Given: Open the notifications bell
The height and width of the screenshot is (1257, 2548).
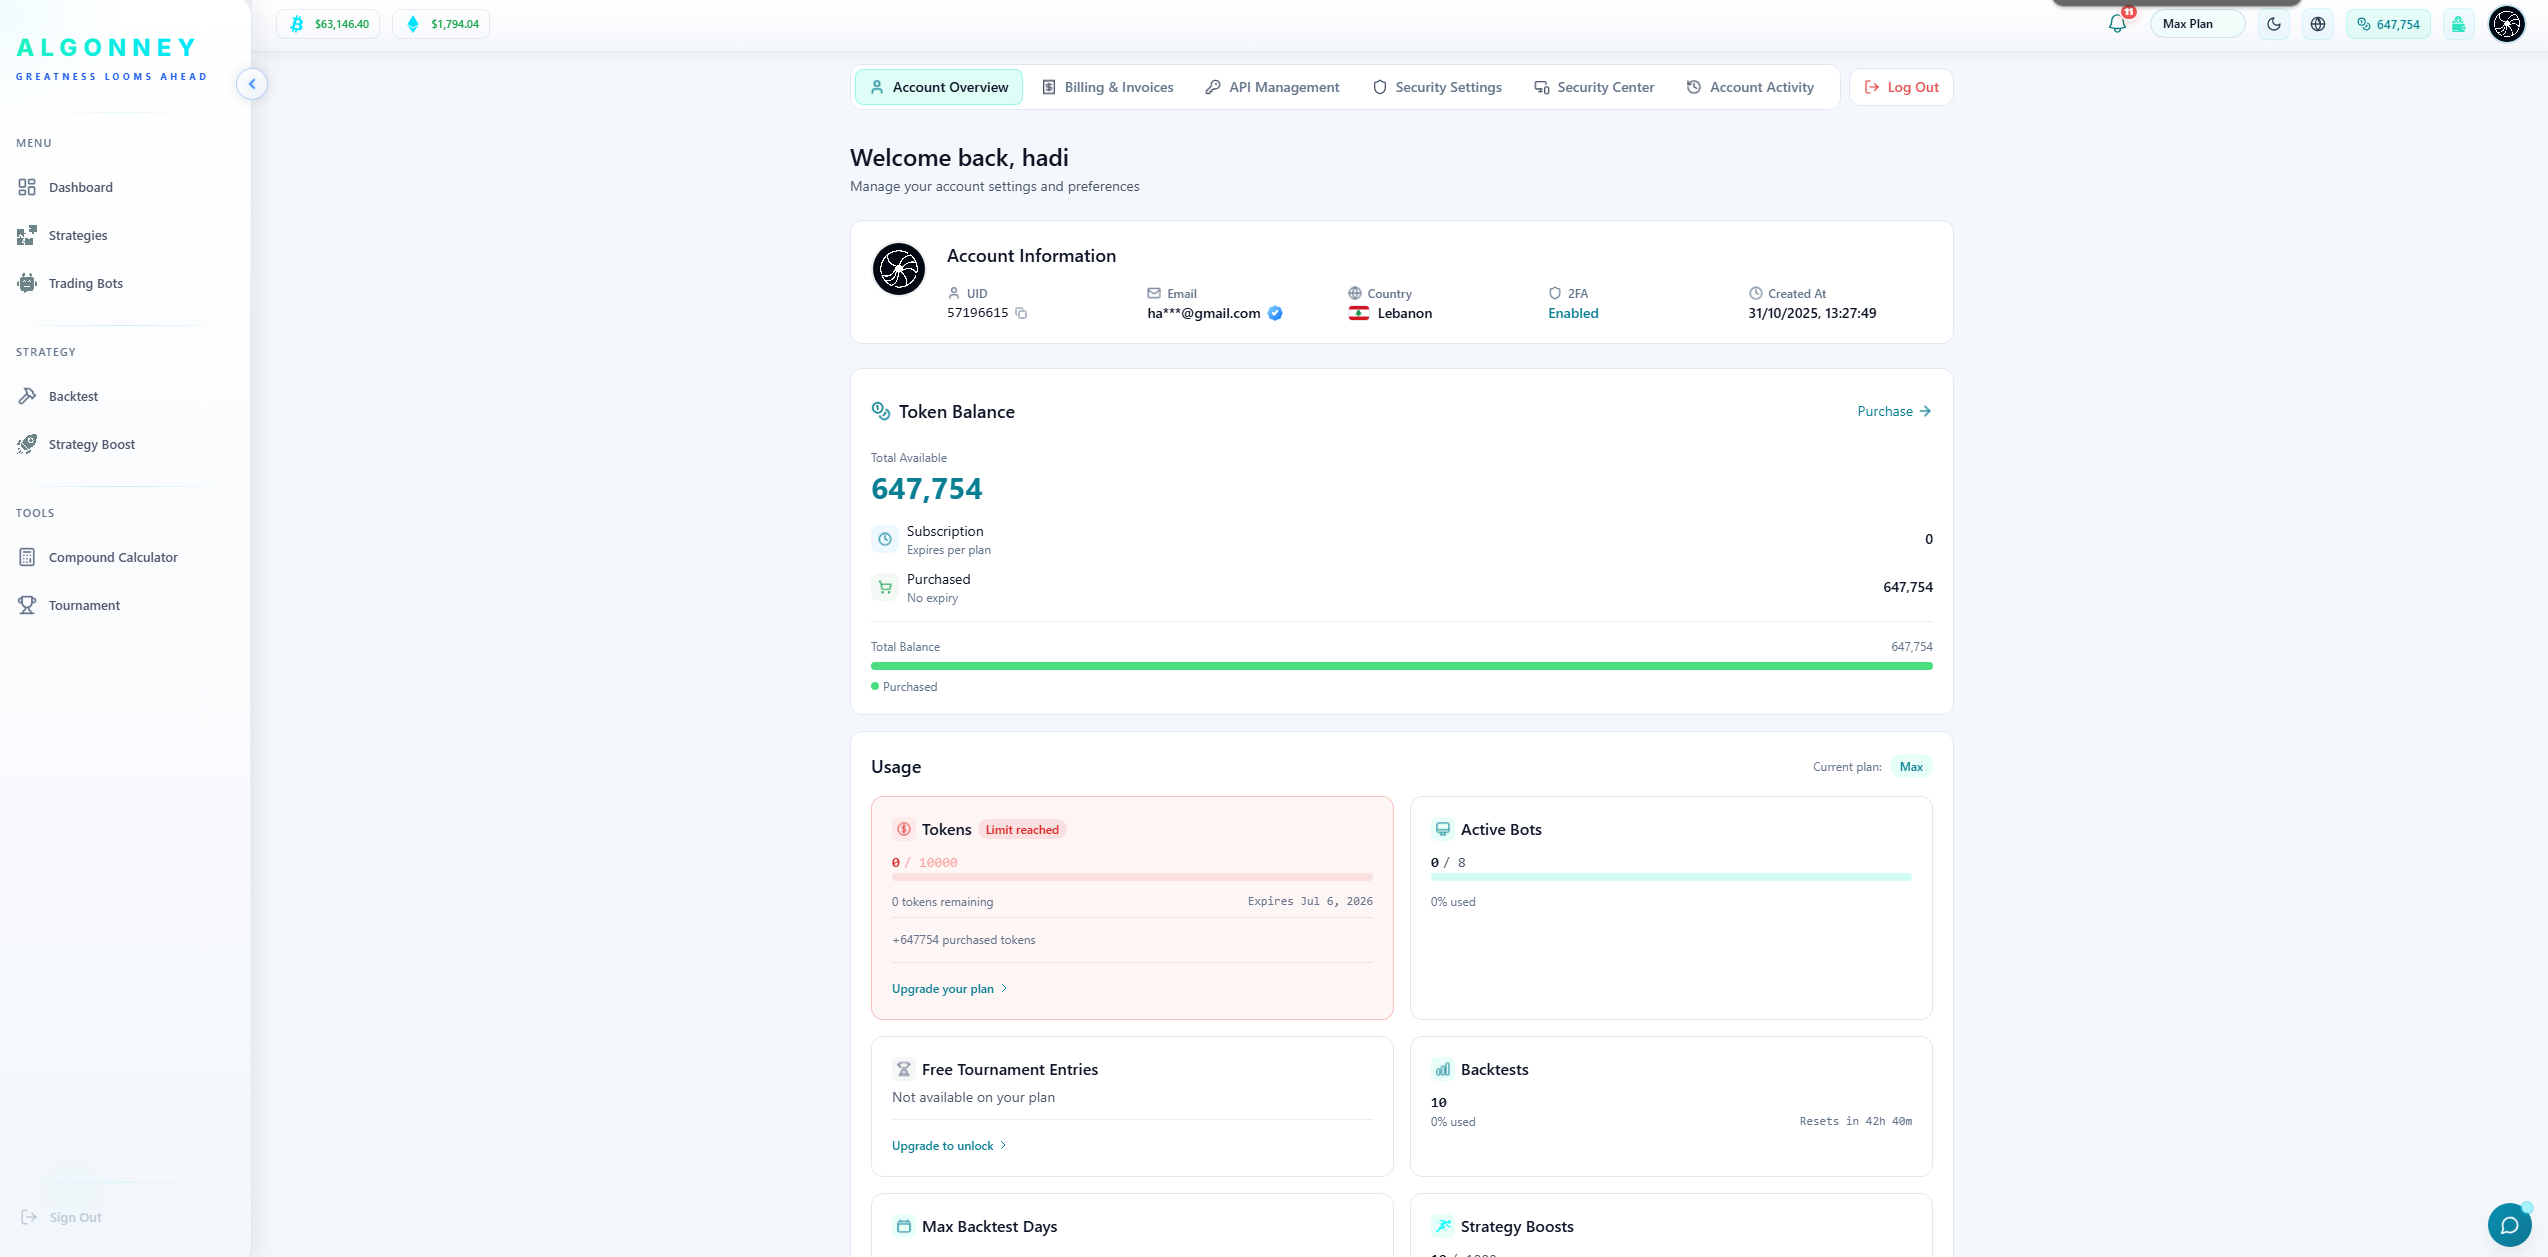Looking at the screenshot, I should 2117,24.
